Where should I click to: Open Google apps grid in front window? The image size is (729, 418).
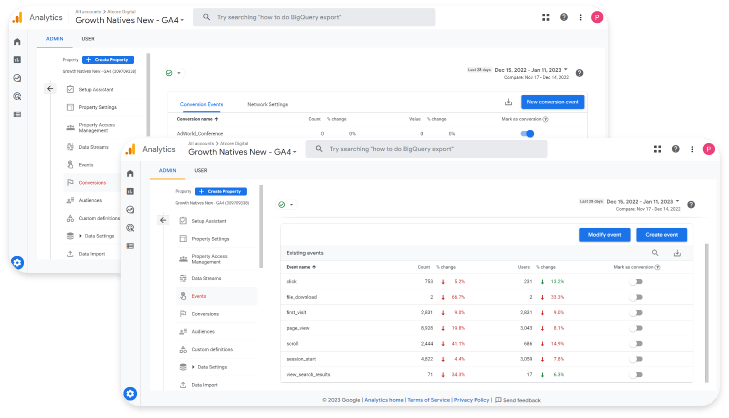click(657, 149)
